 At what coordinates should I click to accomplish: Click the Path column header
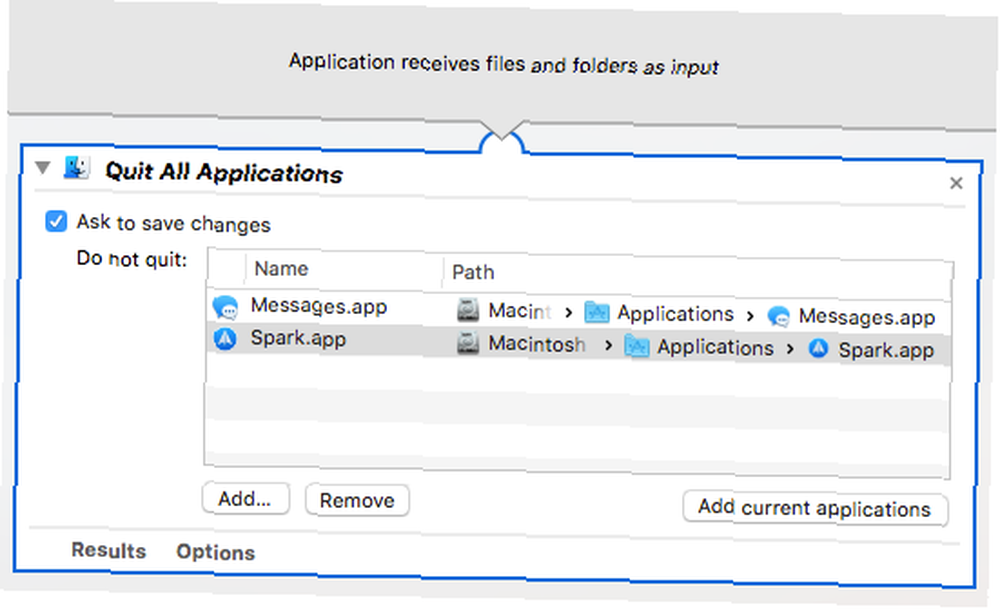pyautogui.click(x=473, y=272)
